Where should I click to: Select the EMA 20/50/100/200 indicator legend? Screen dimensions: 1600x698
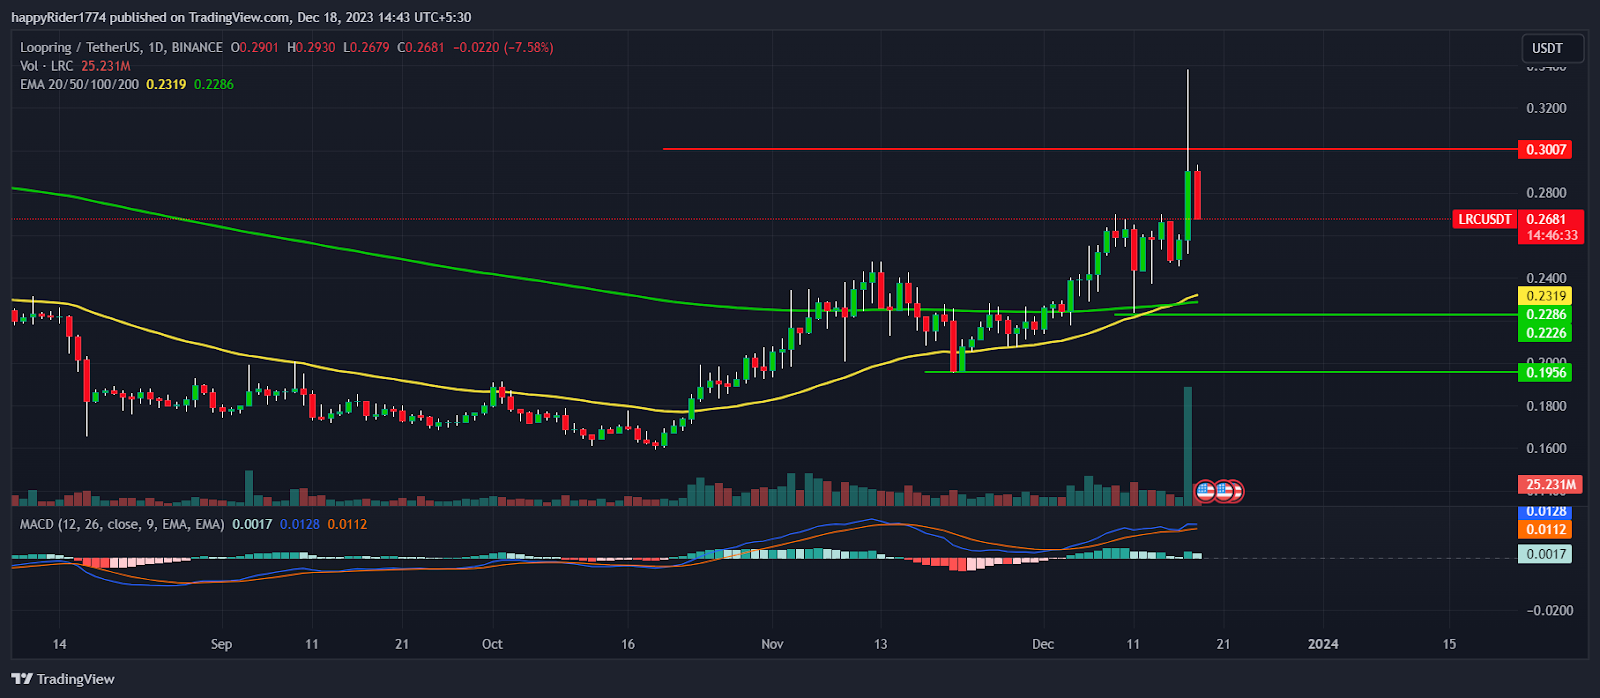pos(79,84)
